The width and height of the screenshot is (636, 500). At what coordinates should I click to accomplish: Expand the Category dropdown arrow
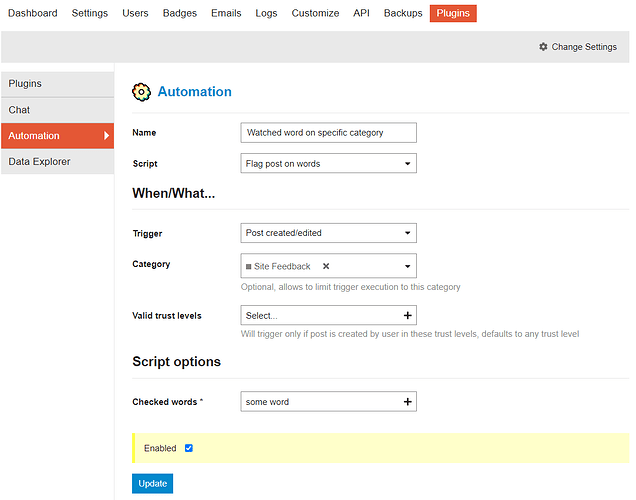pos(407,266)
